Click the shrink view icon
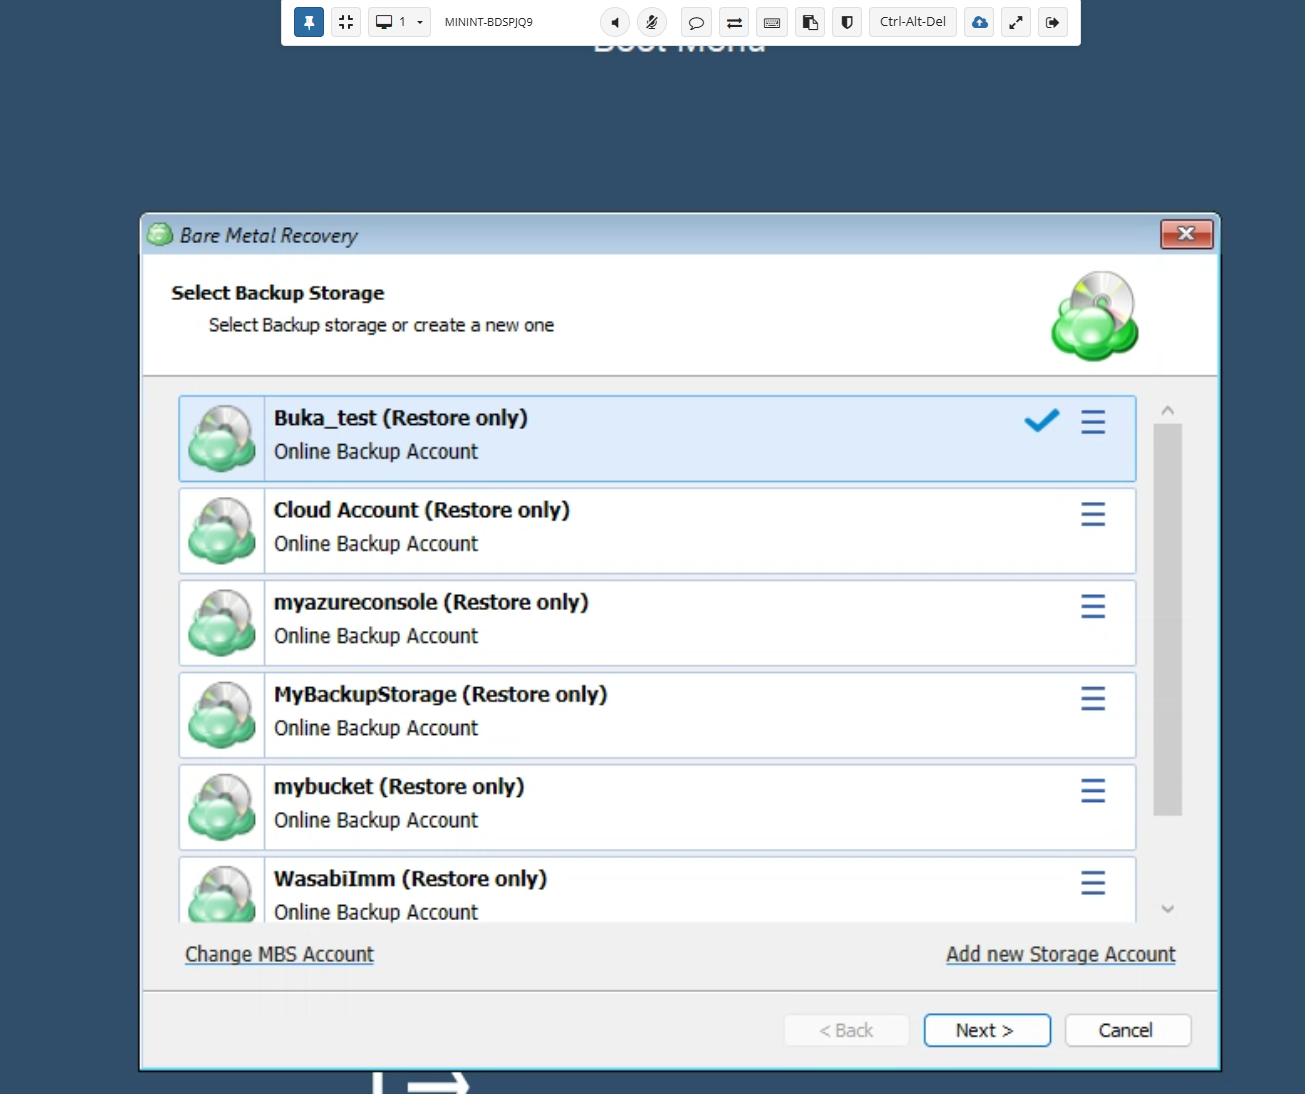Image resolution: width=1305 pixels, height=1094 pixels. pyautogui.click(x=346, y=22)
